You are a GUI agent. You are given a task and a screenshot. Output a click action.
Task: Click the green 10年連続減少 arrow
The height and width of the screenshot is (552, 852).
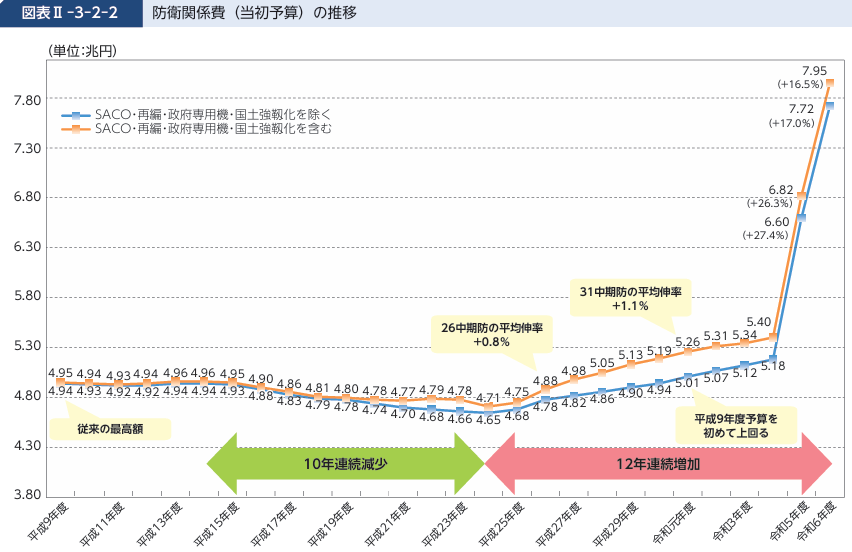(x=345, y=464)
